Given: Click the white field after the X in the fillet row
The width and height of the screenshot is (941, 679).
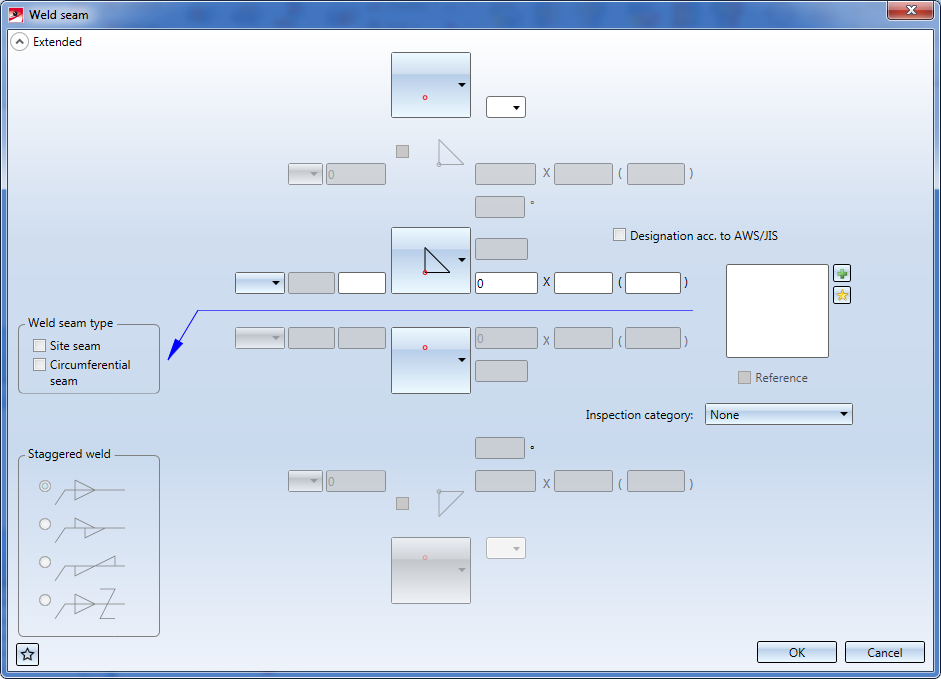Looking at the screenshot, I should click(x=583, y=283).
